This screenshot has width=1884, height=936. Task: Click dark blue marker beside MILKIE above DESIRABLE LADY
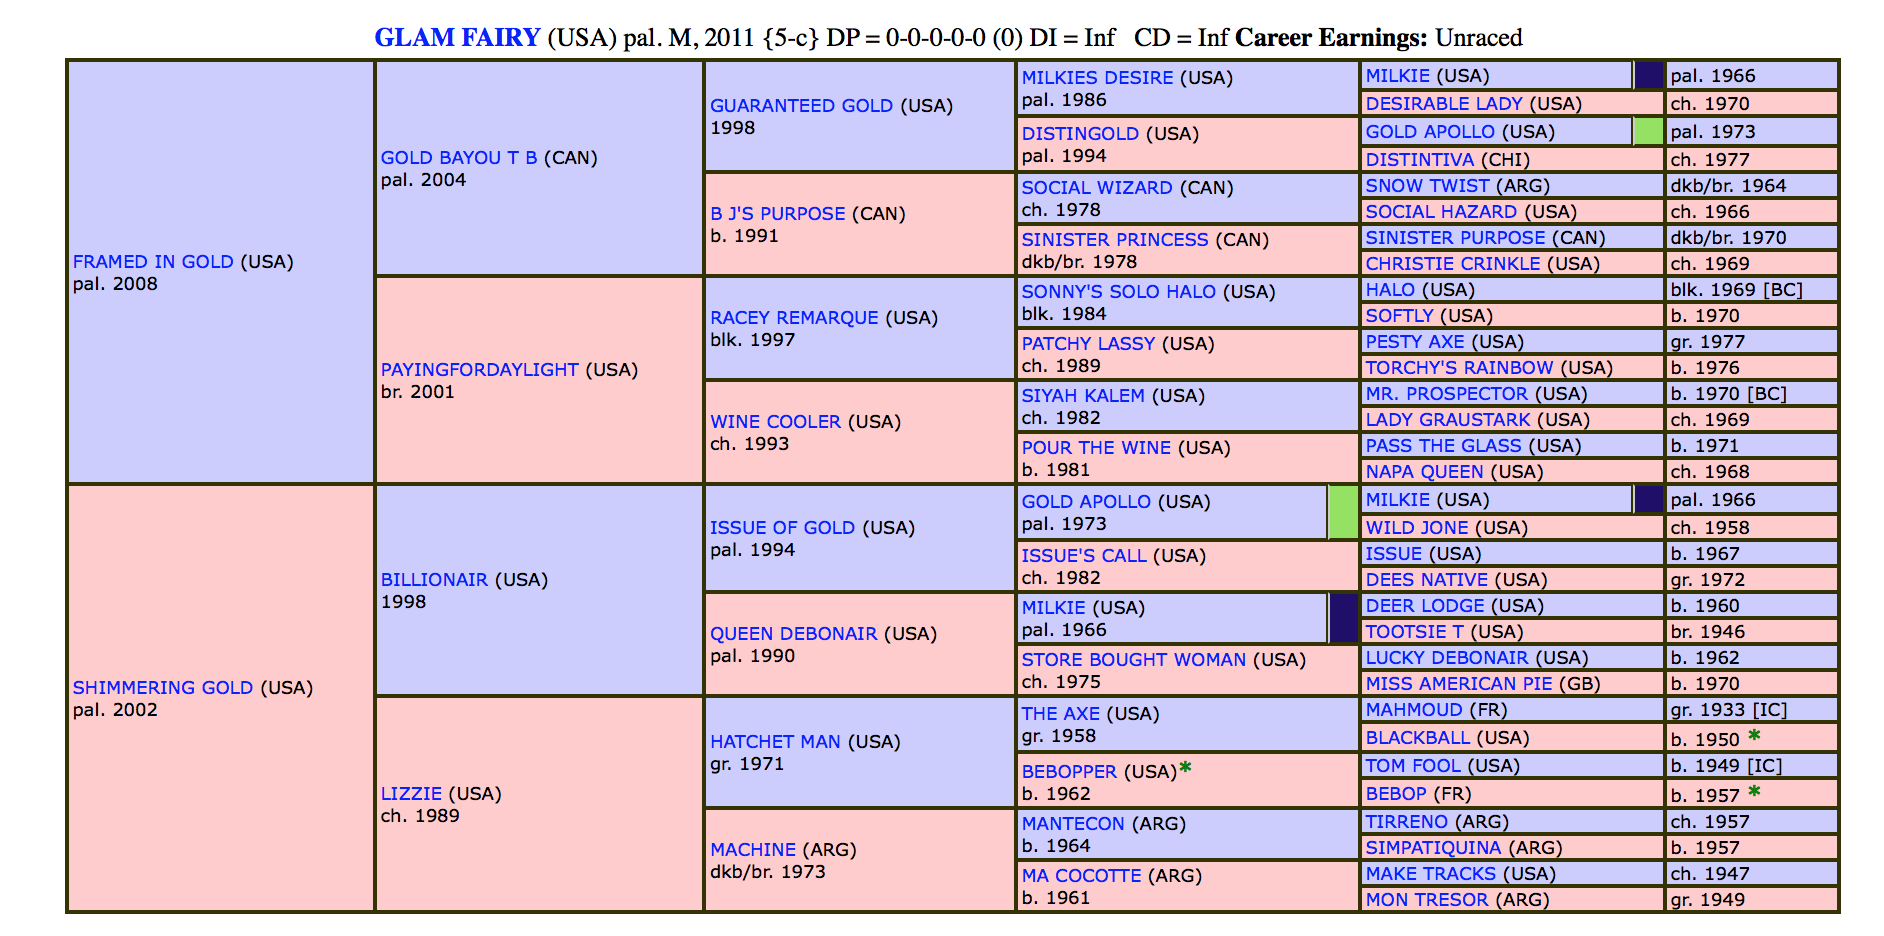[1648, 76]
